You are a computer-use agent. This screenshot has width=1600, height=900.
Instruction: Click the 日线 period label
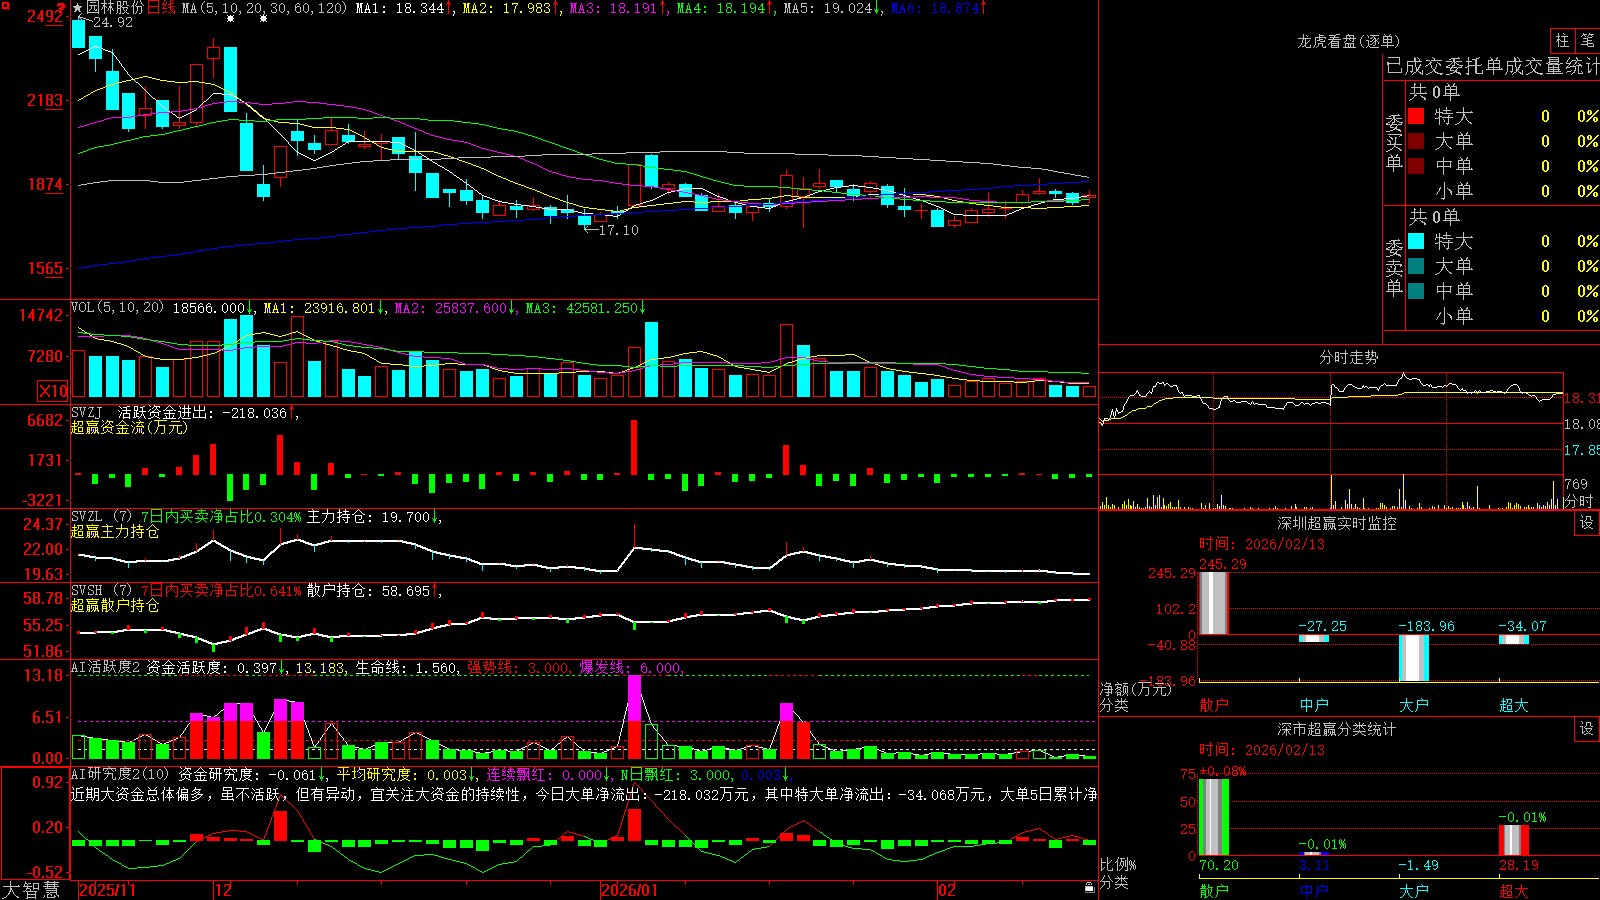161,8
